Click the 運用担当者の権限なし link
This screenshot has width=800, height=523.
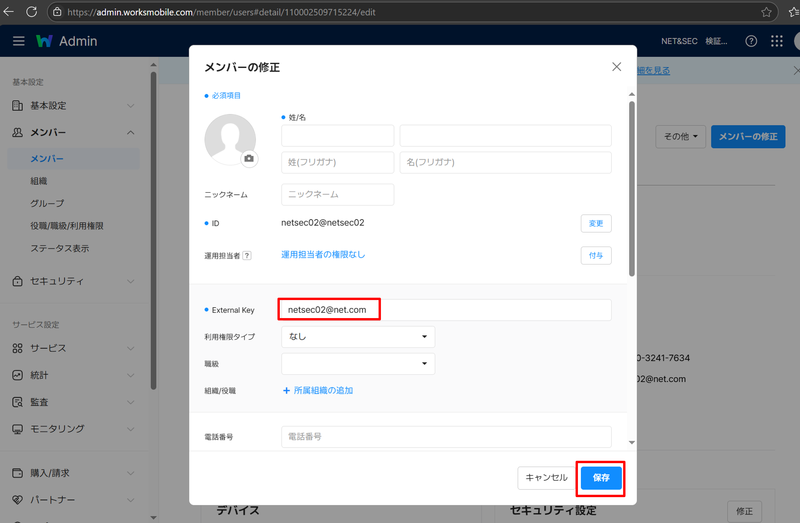[x=323, y=255]
